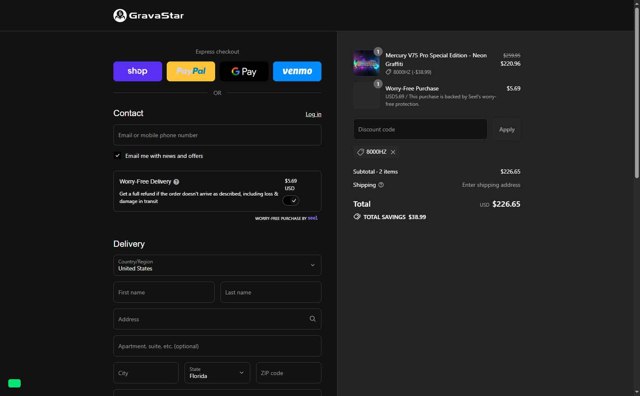The width and height of the screenshot is (640, 396).
Task: Click the 8000HZ discount tag icon
Action: tap(360, 152)
